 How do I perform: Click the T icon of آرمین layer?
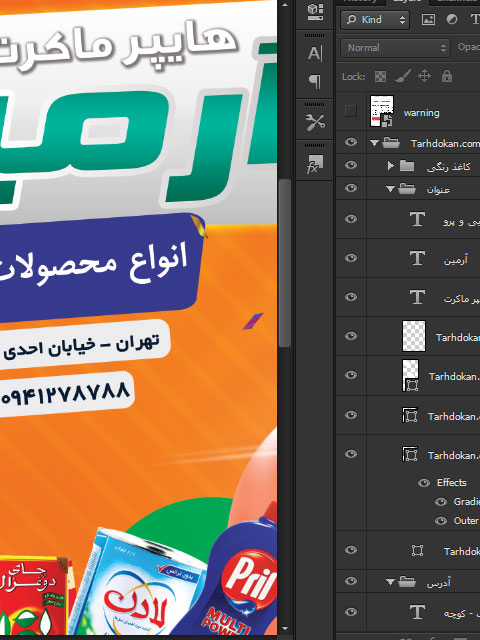pyautogui.click(x=417, y=258)
